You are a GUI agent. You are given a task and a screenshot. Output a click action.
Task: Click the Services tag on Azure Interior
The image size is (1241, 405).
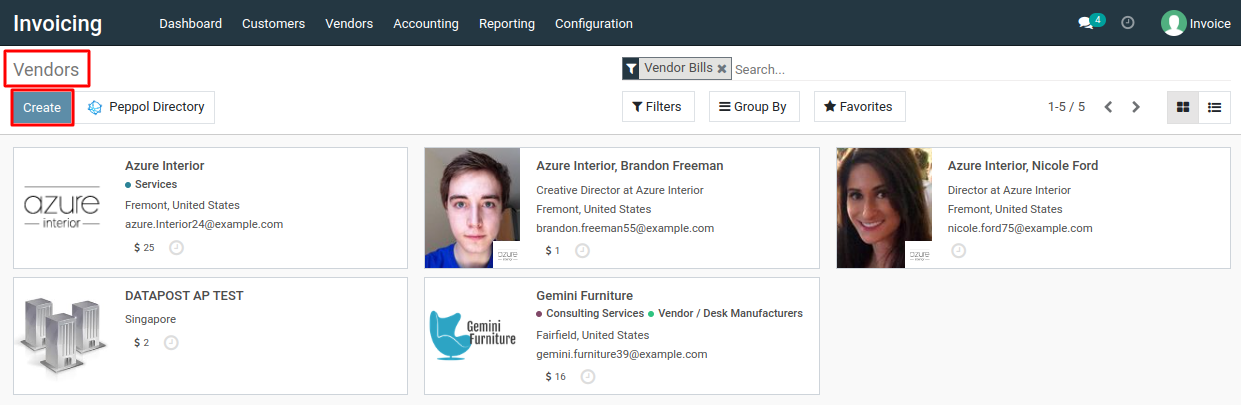tap(151, 185)
